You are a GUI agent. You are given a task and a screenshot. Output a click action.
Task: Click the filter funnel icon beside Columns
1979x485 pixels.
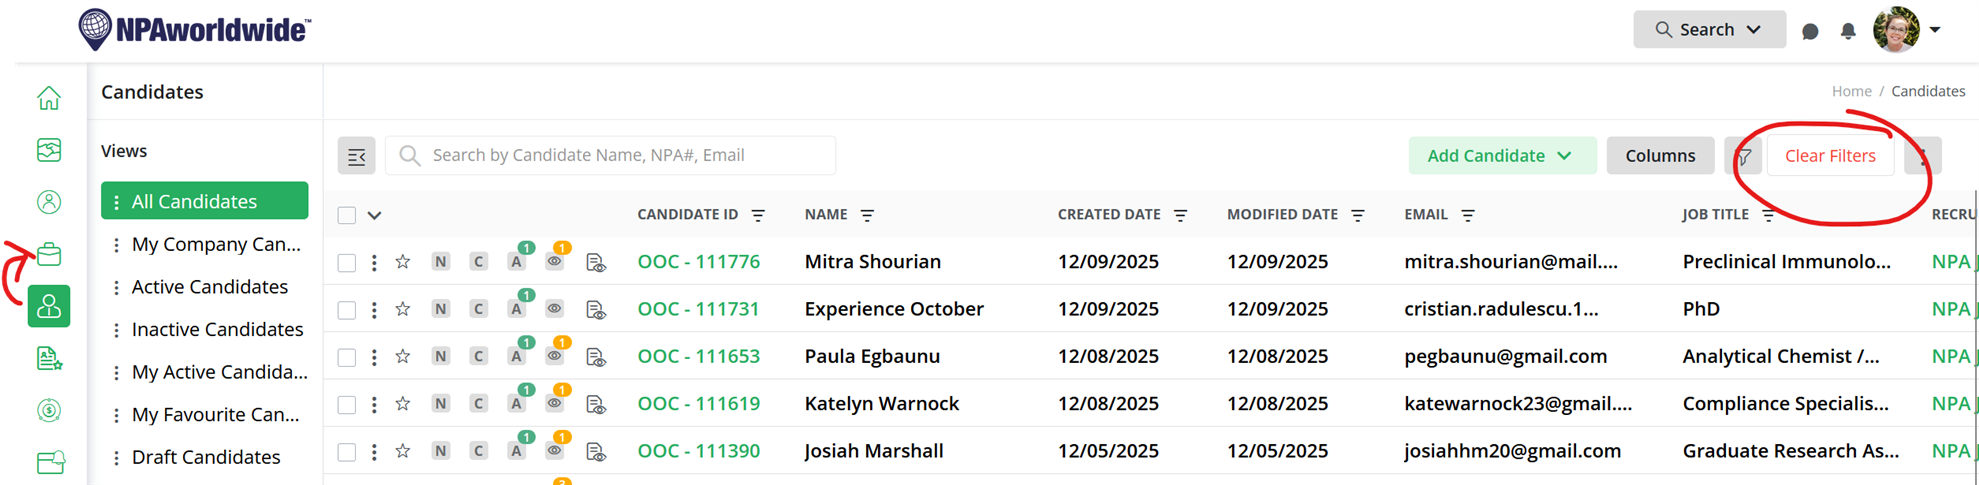[x=1743, y=156]
